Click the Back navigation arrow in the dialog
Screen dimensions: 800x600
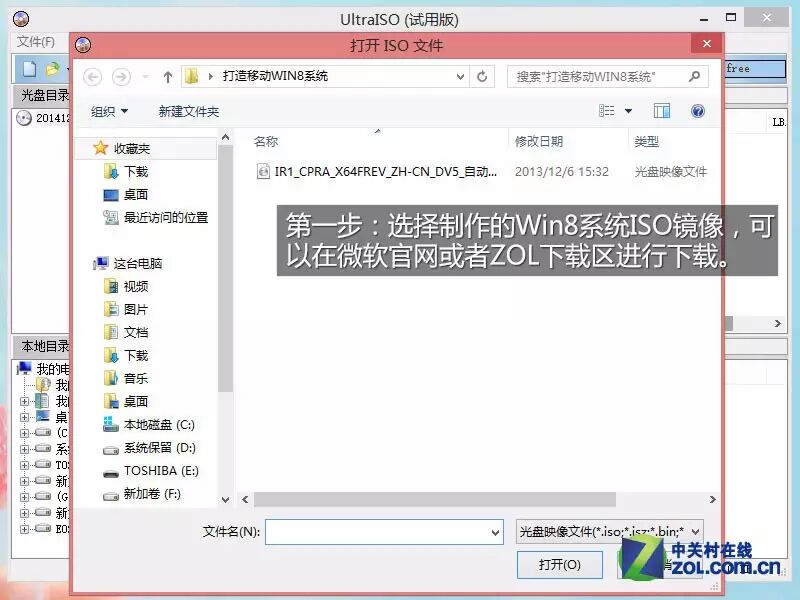(92, 77)
